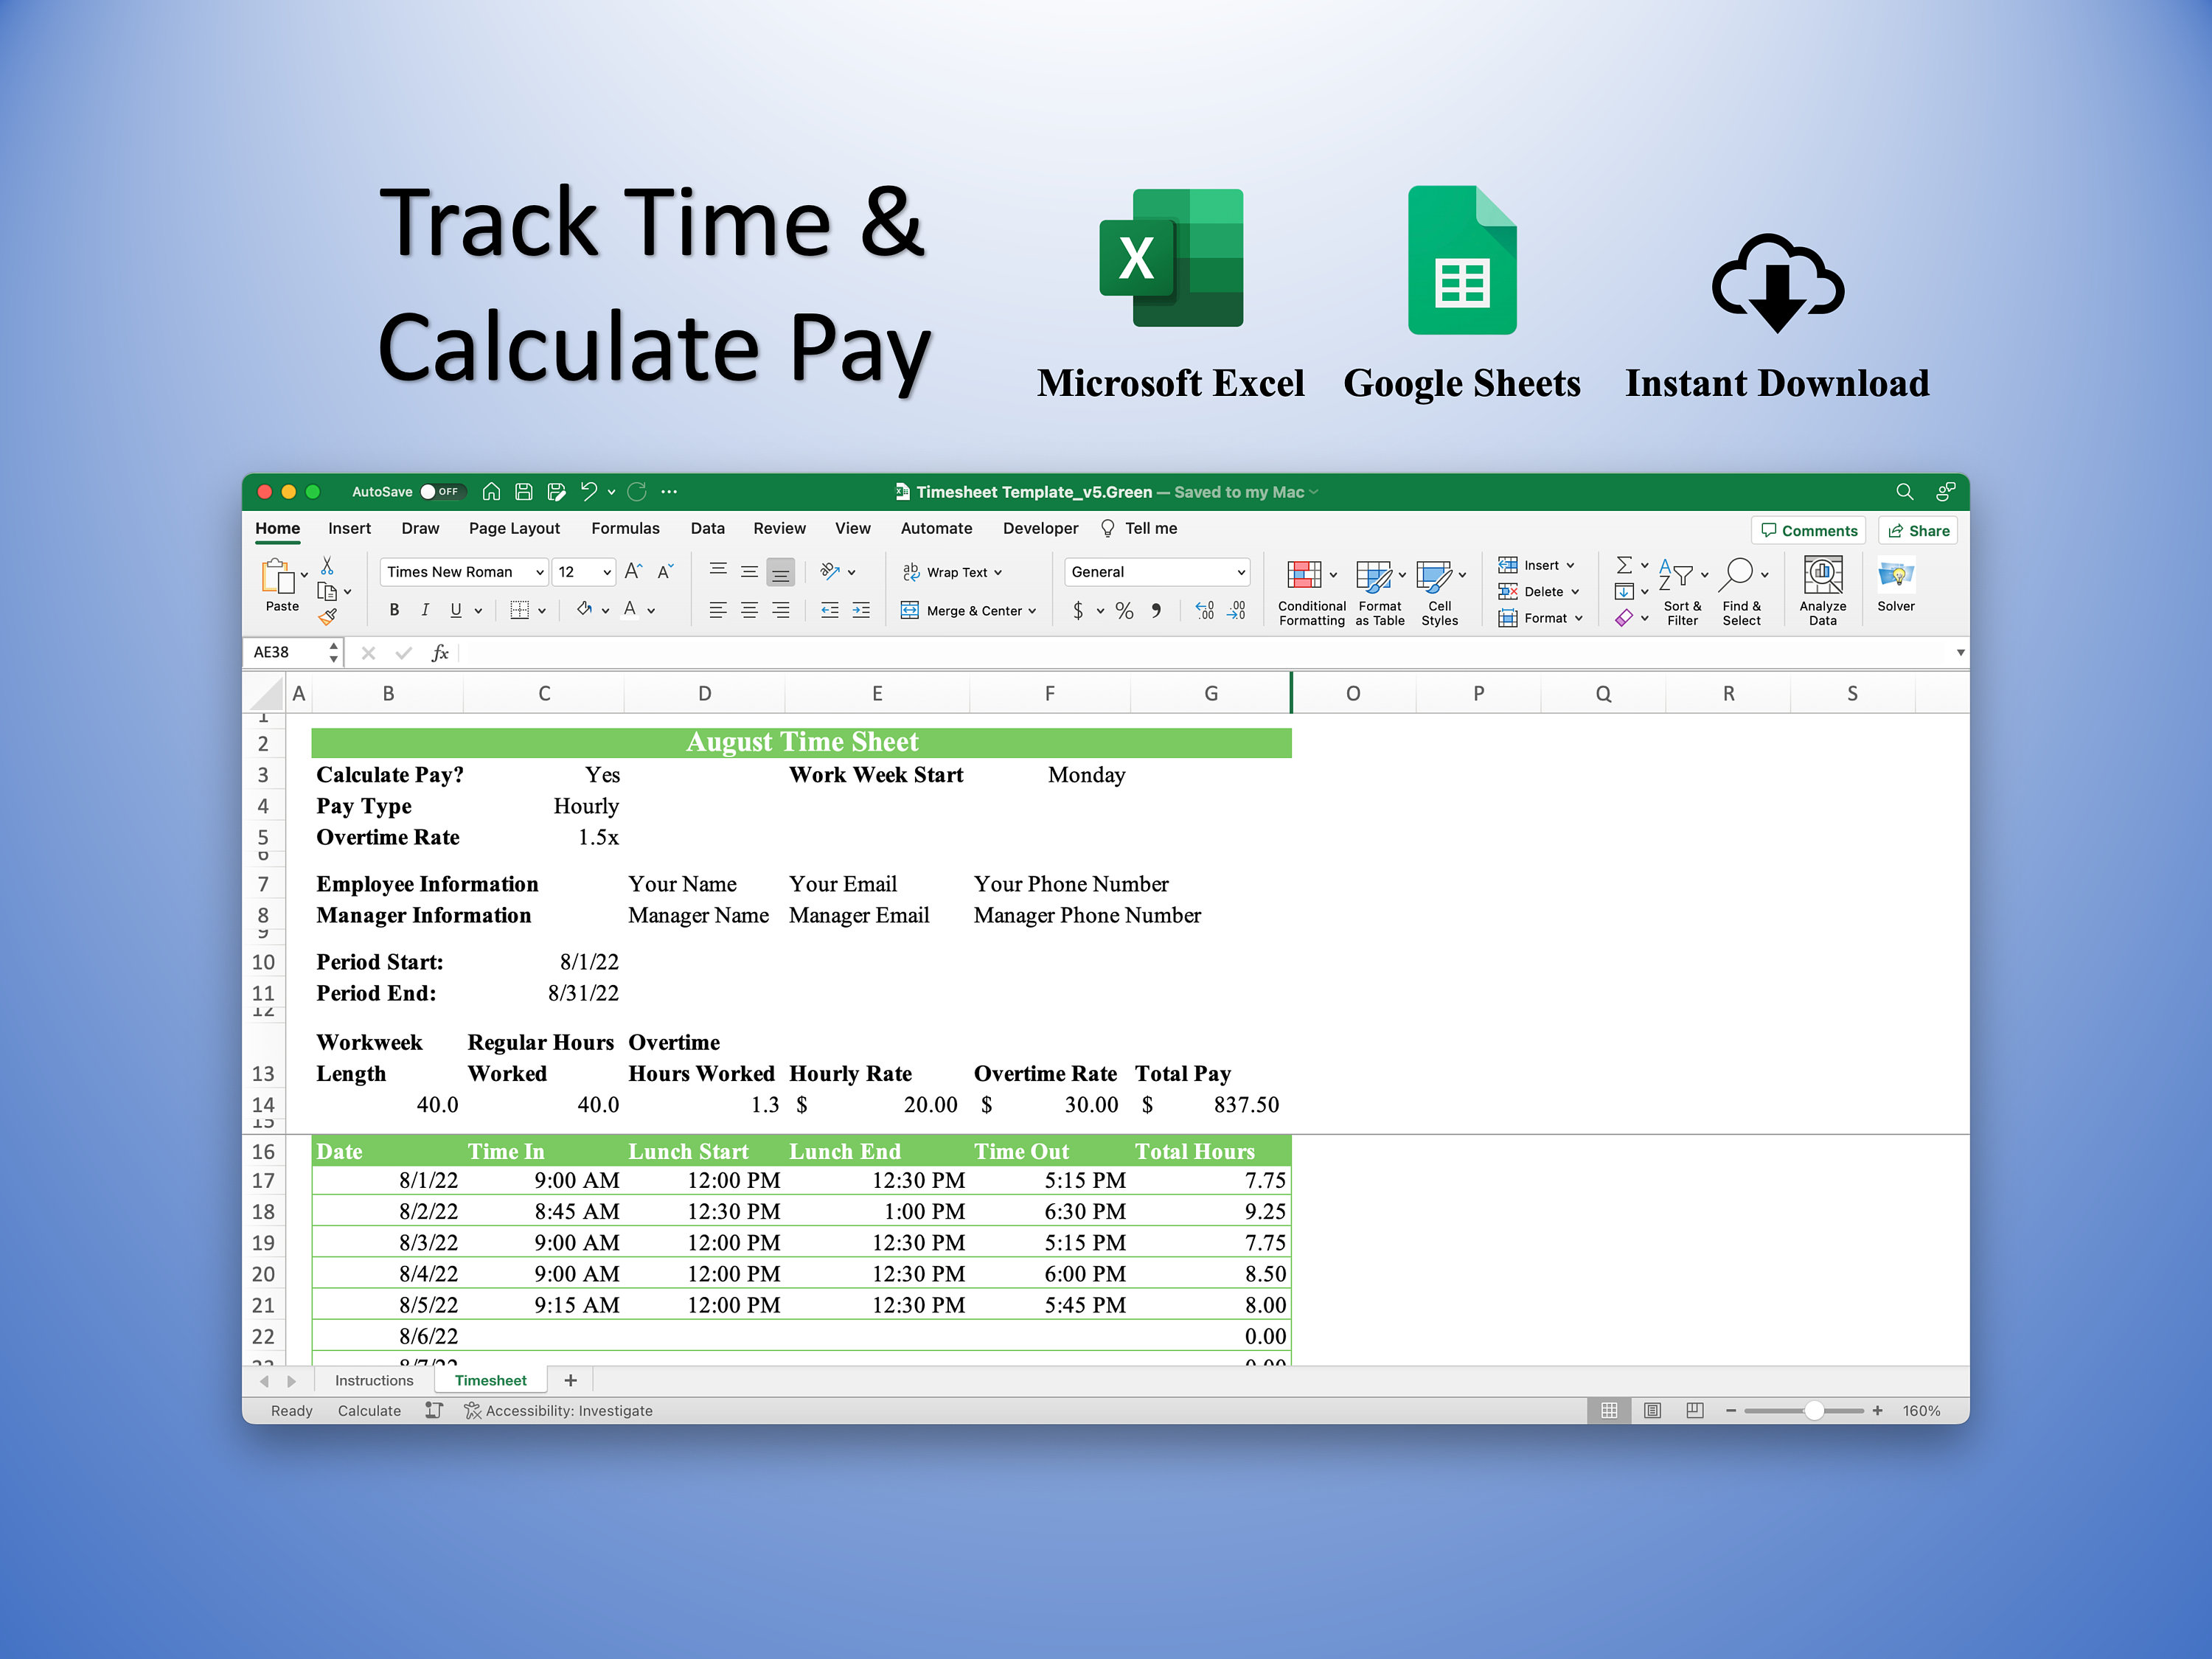Click the fill color bucket icon
The height and width of the screenshot is (1659, 2212).
(x=584, y=609)
